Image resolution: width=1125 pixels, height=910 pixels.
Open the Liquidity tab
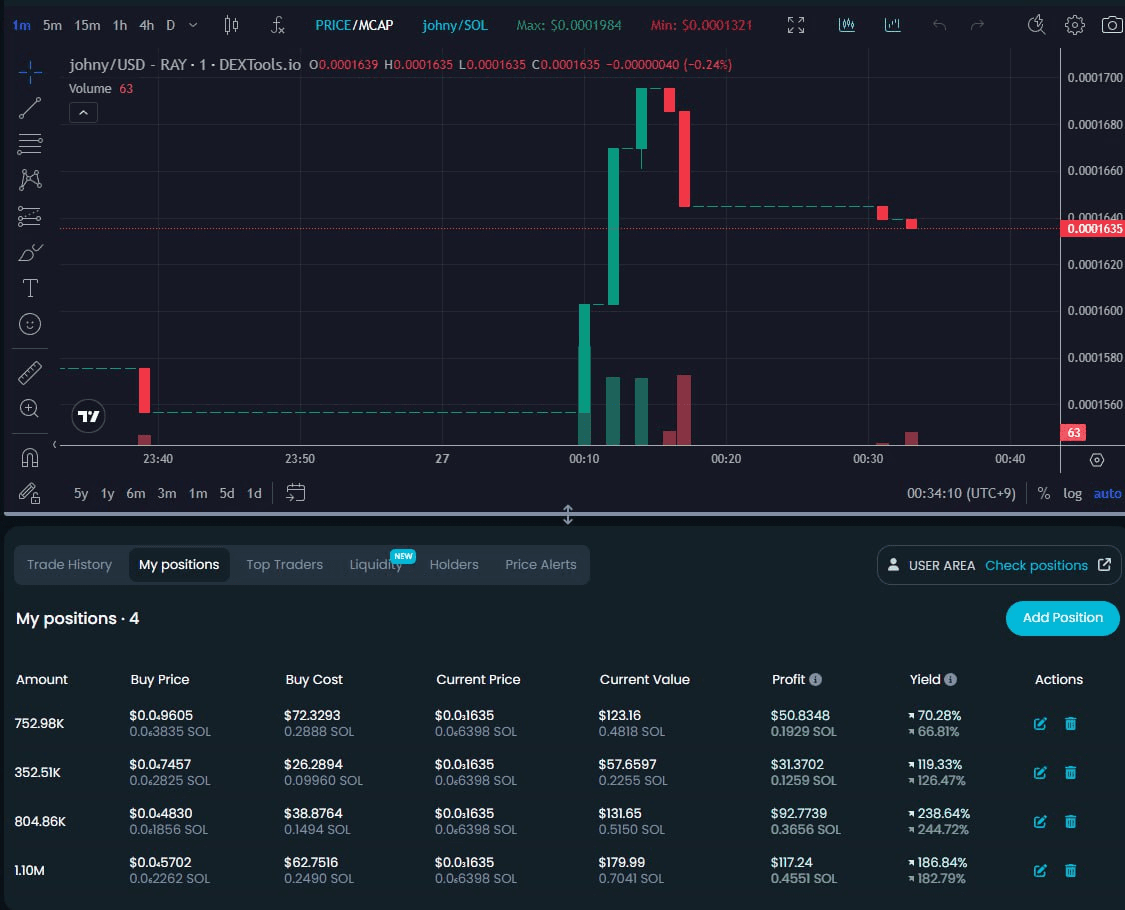tap(376, 565)
